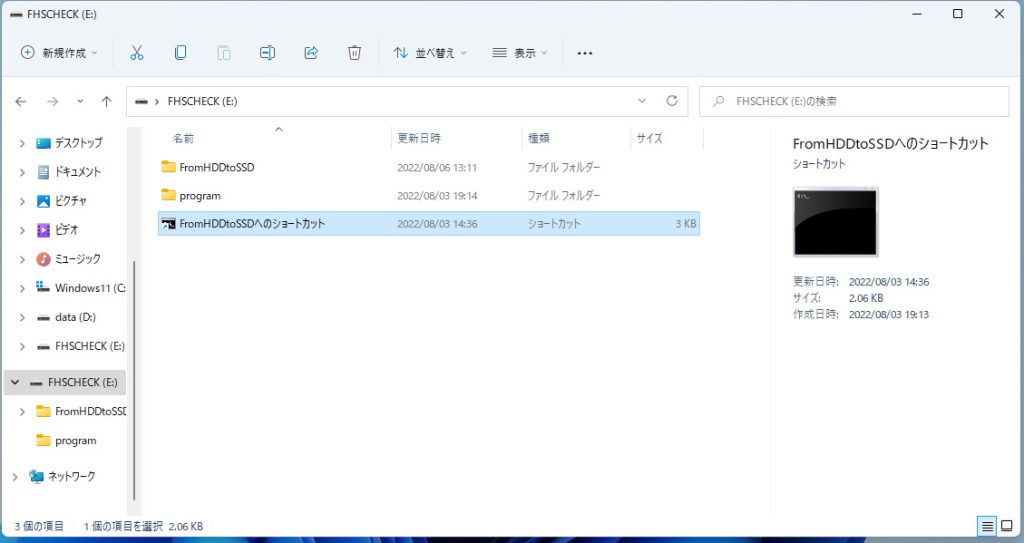Go up one folder level
This screenshot has width=1024, height=543.
coord(106,101)
